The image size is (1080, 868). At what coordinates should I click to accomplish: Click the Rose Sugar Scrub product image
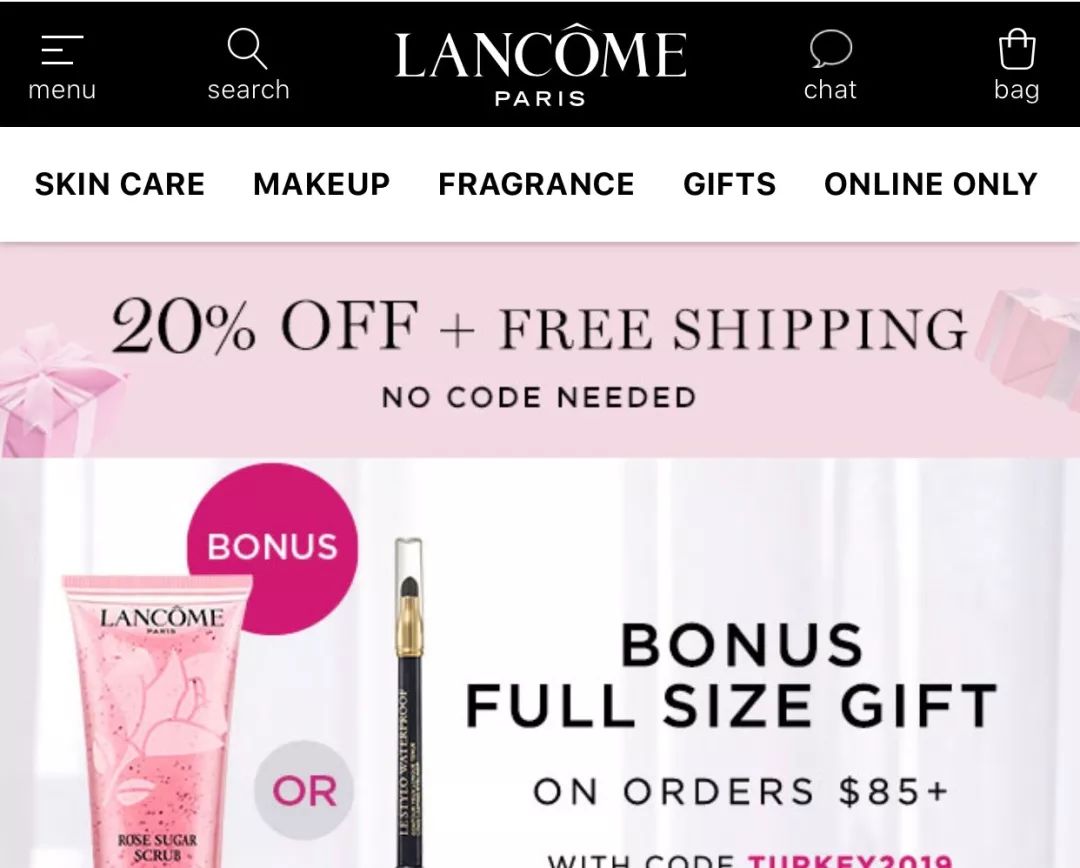pos(157,721)
